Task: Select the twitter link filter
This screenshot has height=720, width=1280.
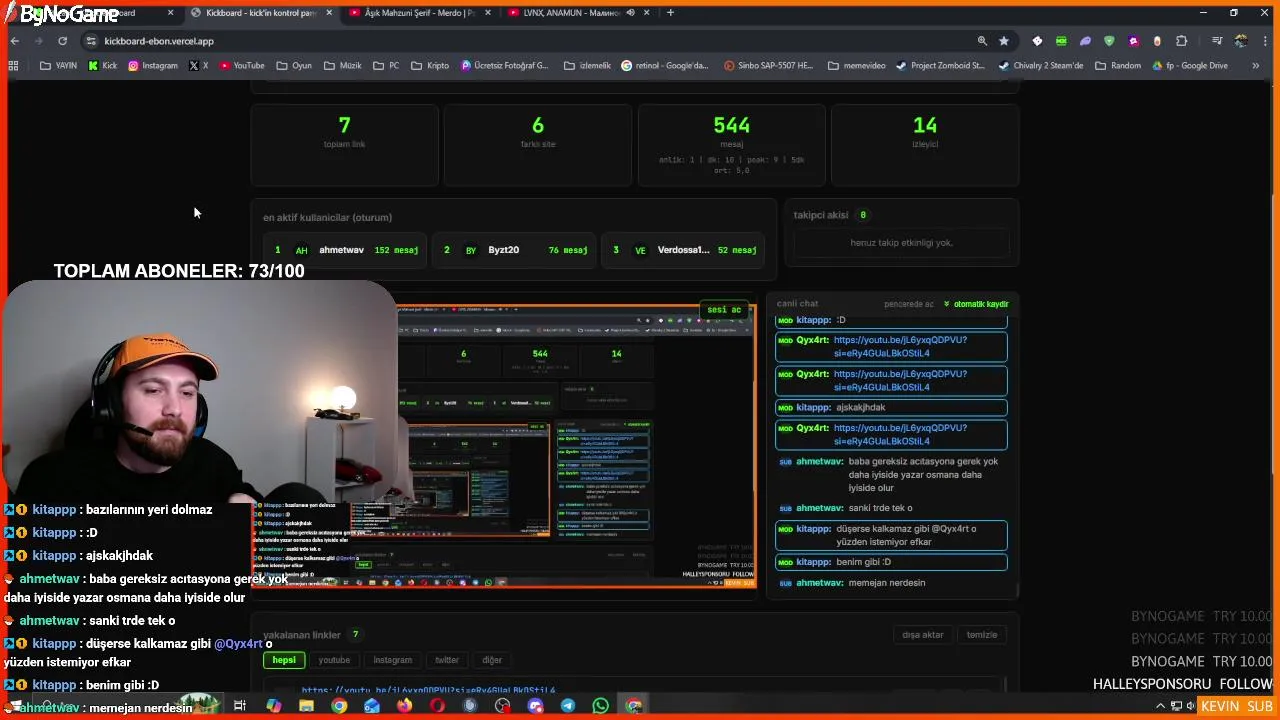Action: (x=446, y=660)
